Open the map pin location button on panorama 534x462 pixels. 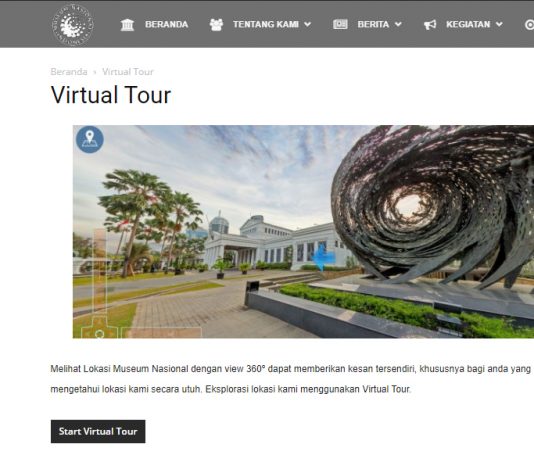pos(90,140)
